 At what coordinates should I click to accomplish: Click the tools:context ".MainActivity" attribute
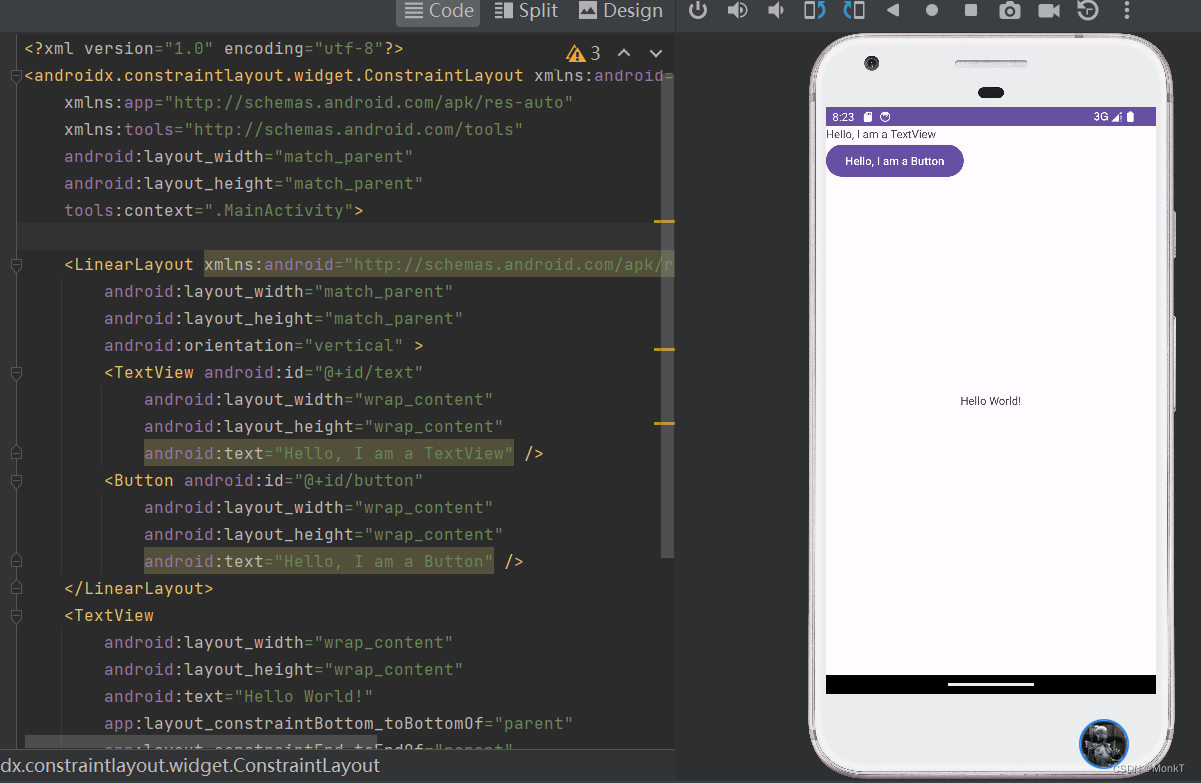[214, 211]
